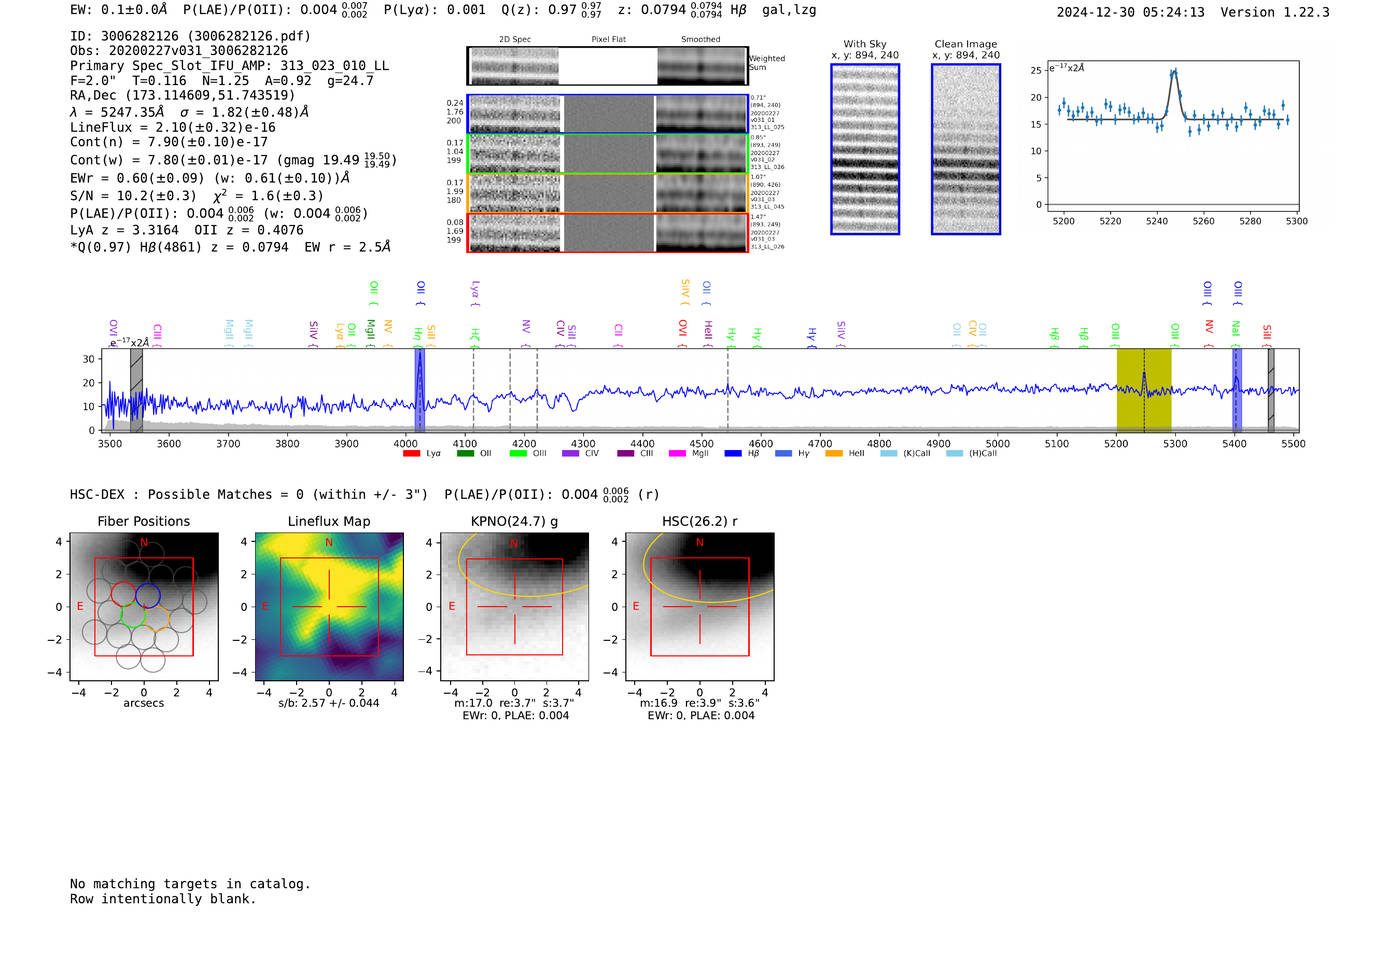Click the m:17.0 re:3.7" s:3.7" caption

pyautogui.click(x=514, y=703)
